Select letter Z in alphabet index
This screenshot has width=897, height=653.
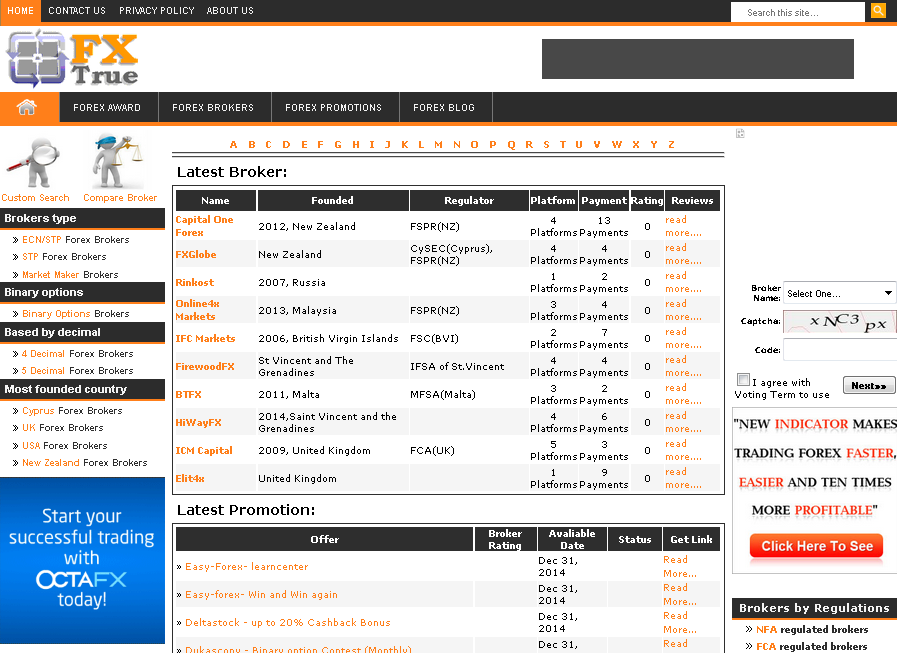(671, 144)
